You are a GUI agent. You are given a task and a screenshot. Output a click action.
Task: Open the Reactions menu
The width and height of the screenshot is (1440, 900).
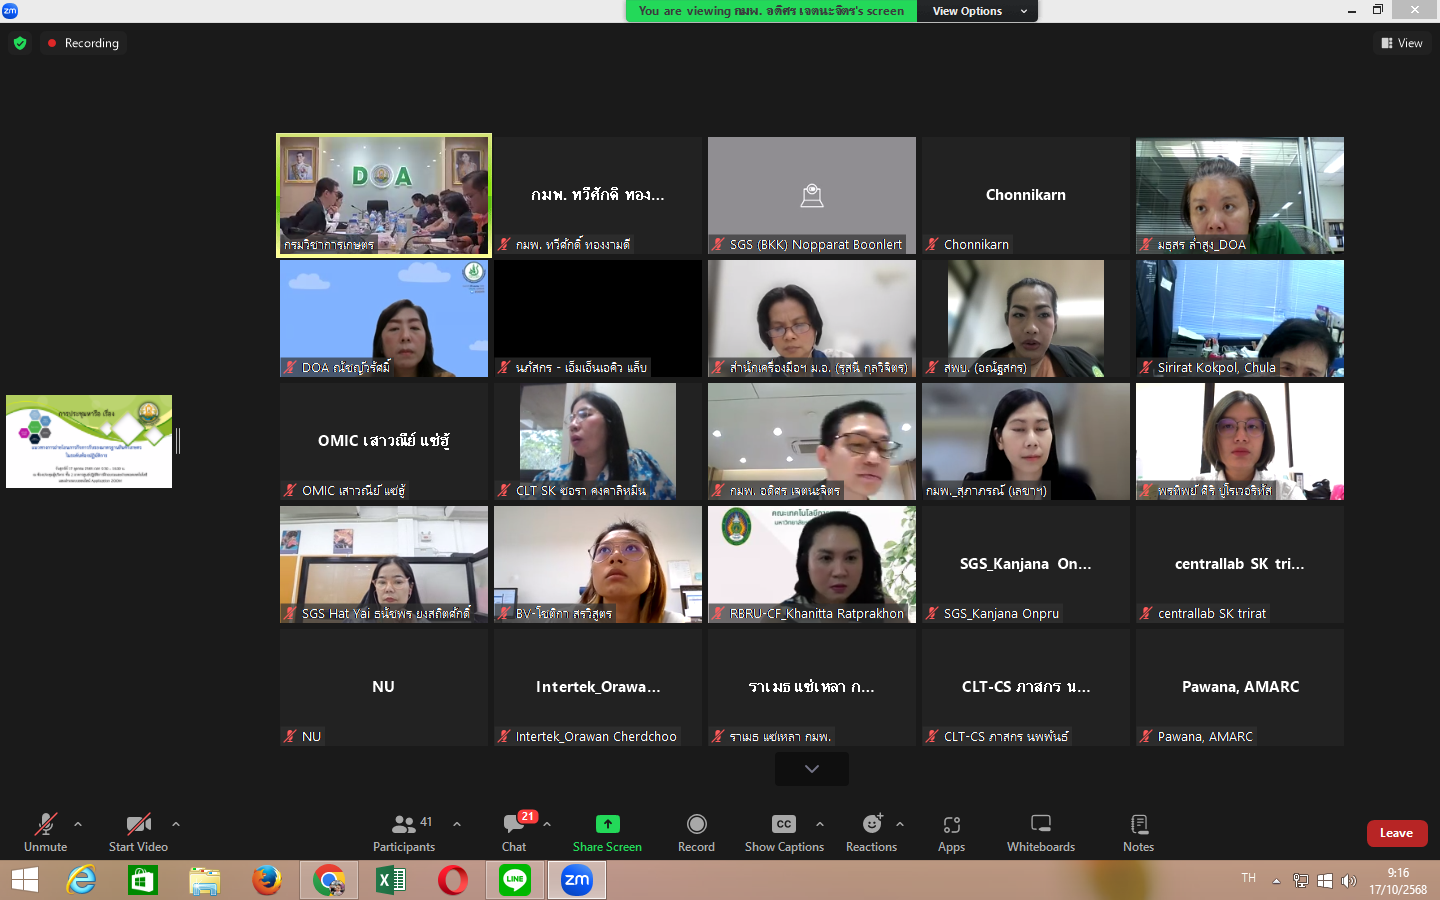pos(871,832)
